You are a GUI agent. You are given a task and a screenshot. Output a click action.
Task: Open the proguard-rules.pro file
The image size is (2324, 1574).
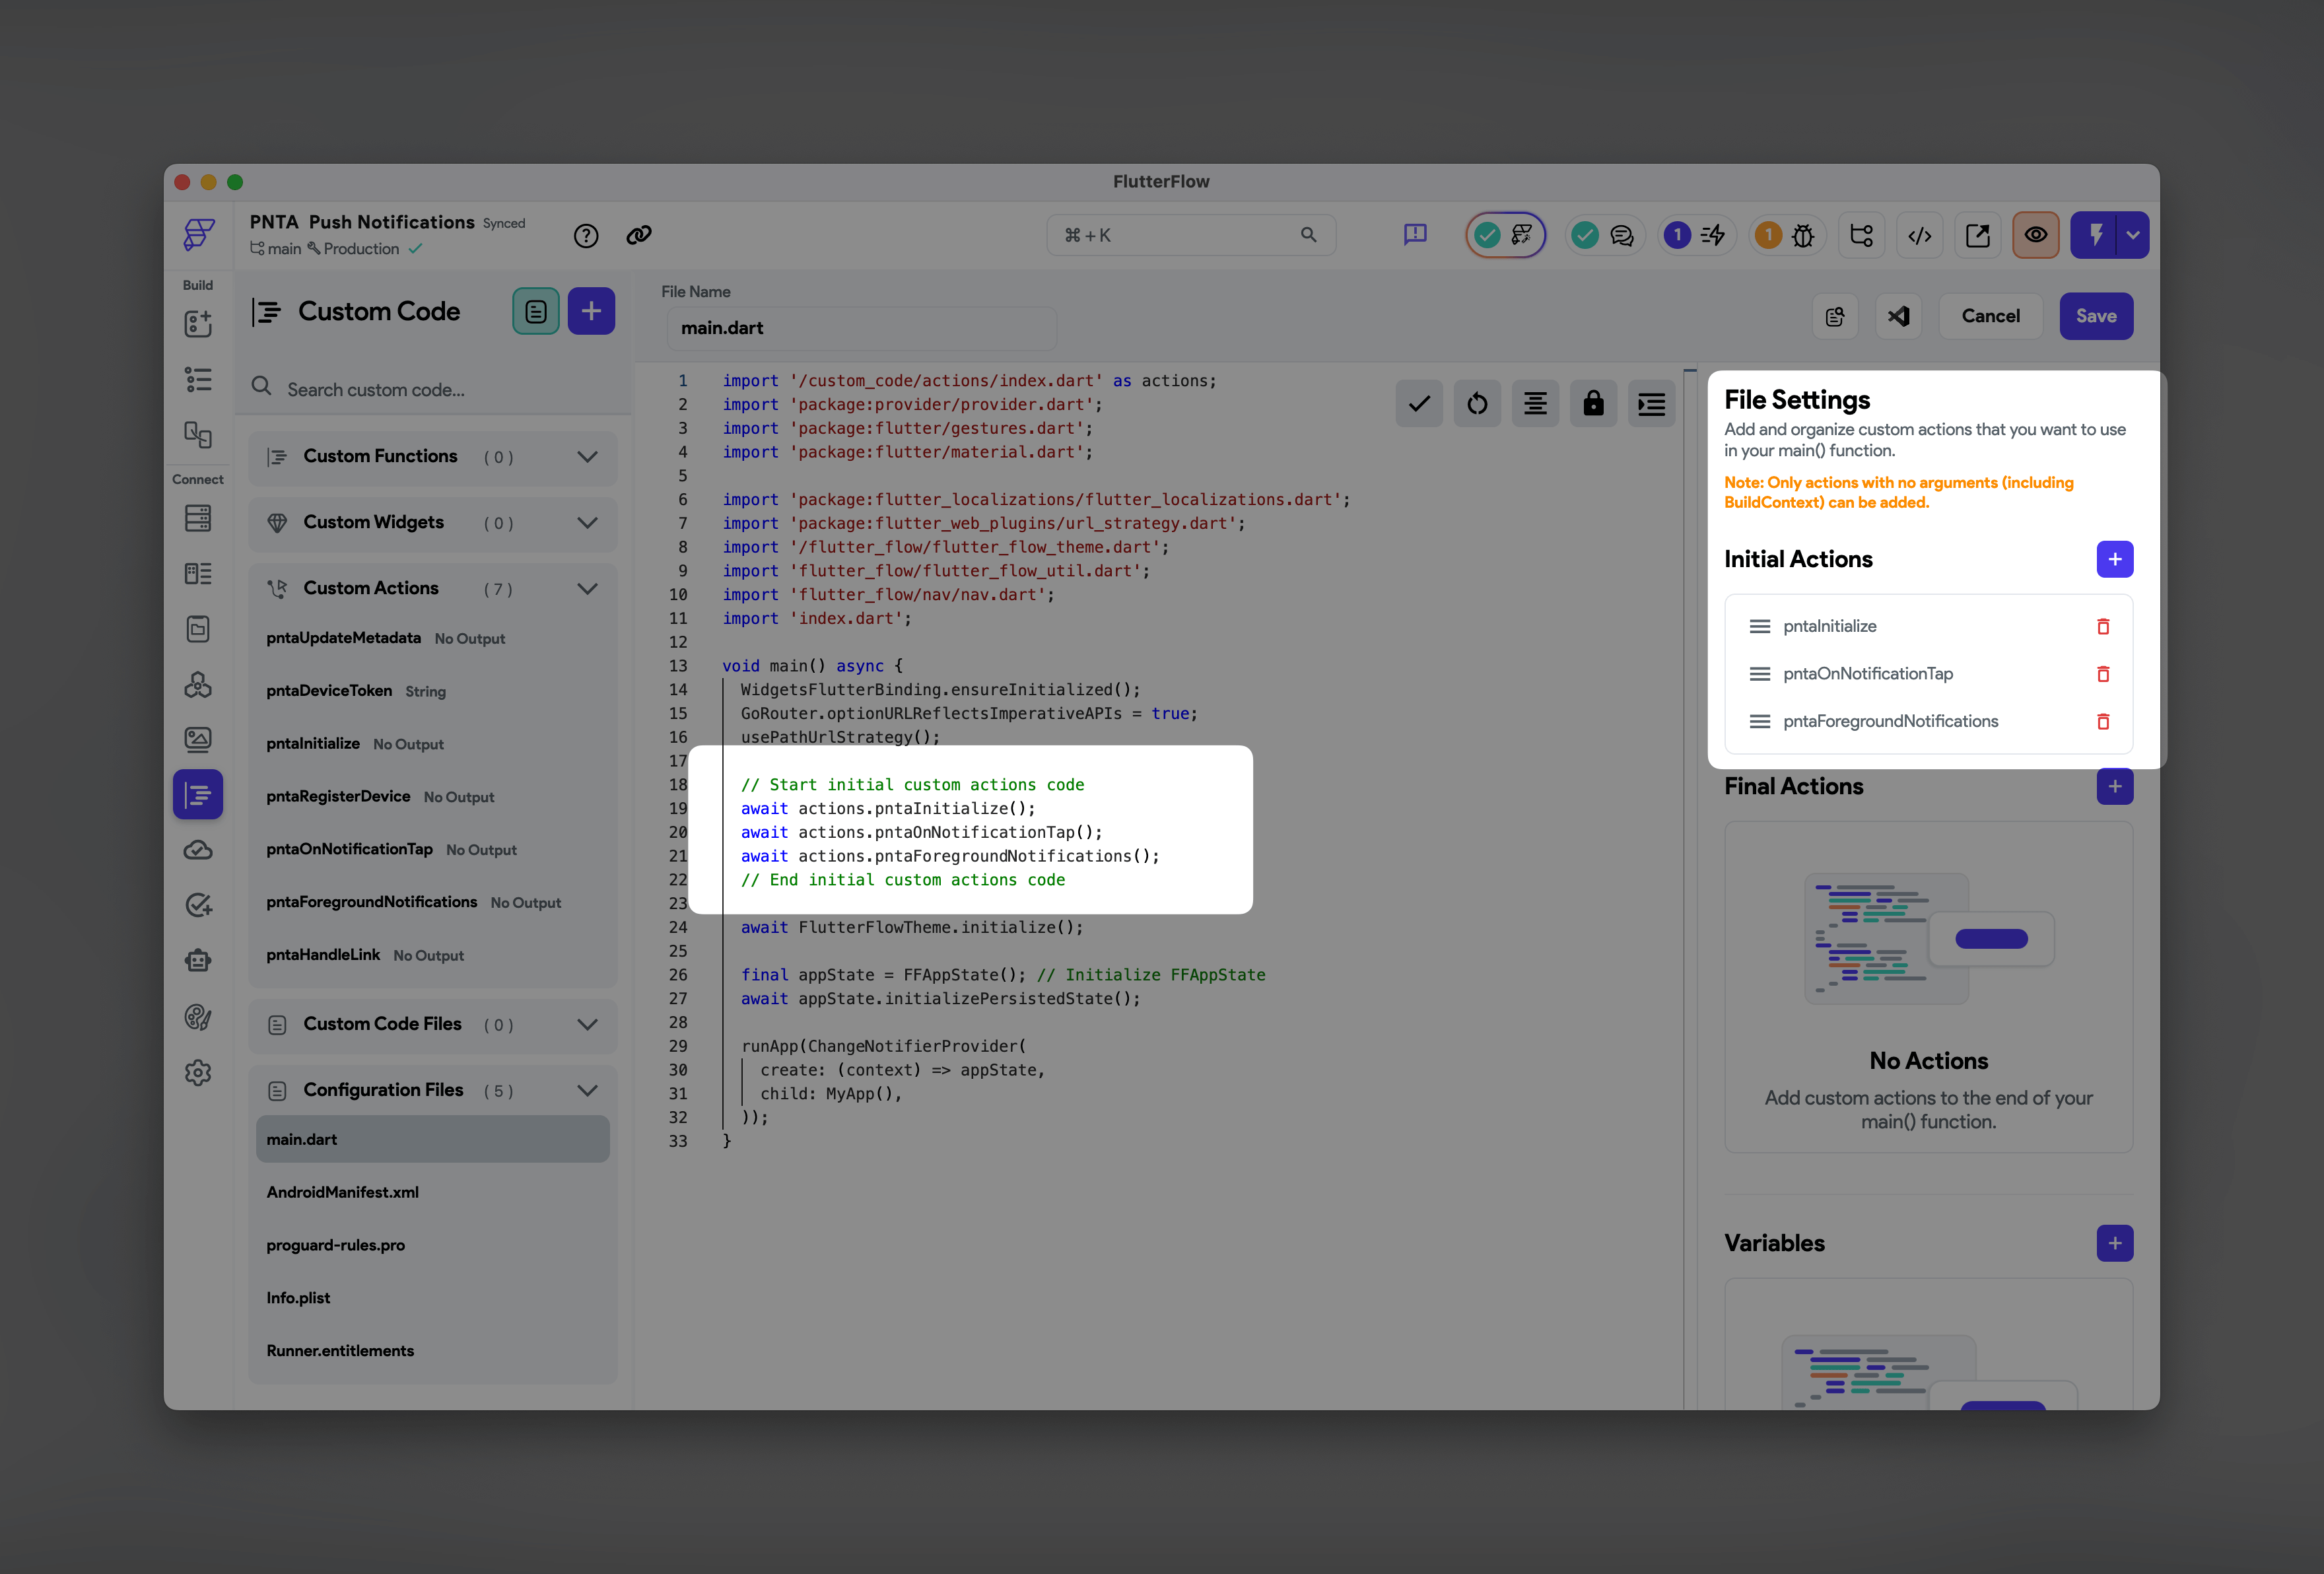pyautogui.click(x=433, y=1245)
